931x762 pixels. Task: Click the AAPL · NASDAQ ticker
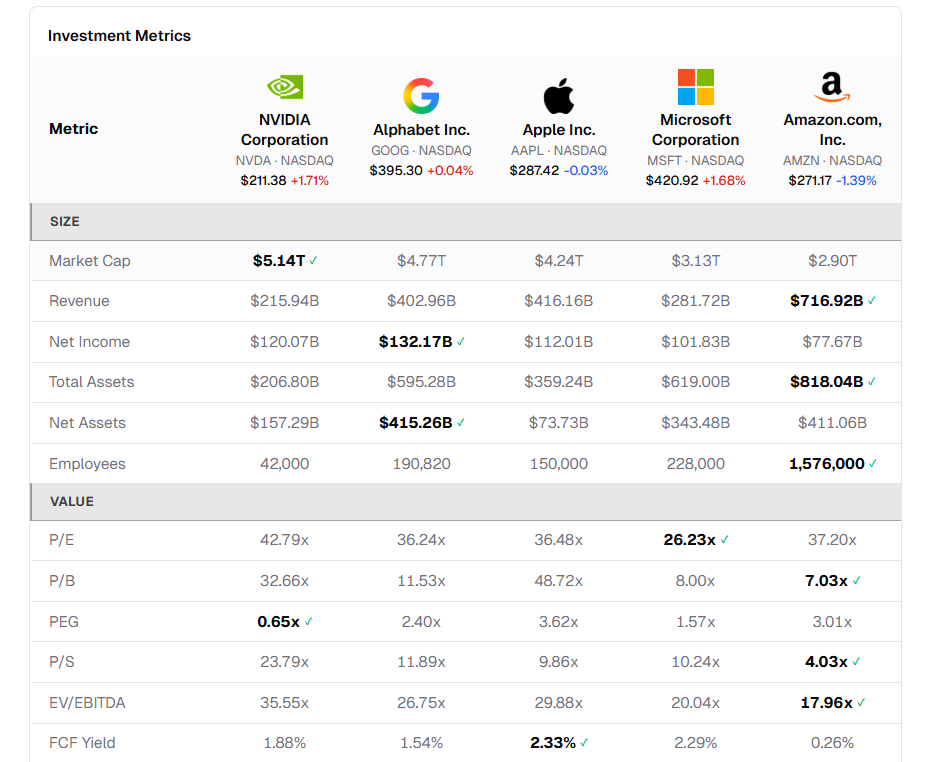(x=559, y=150)
